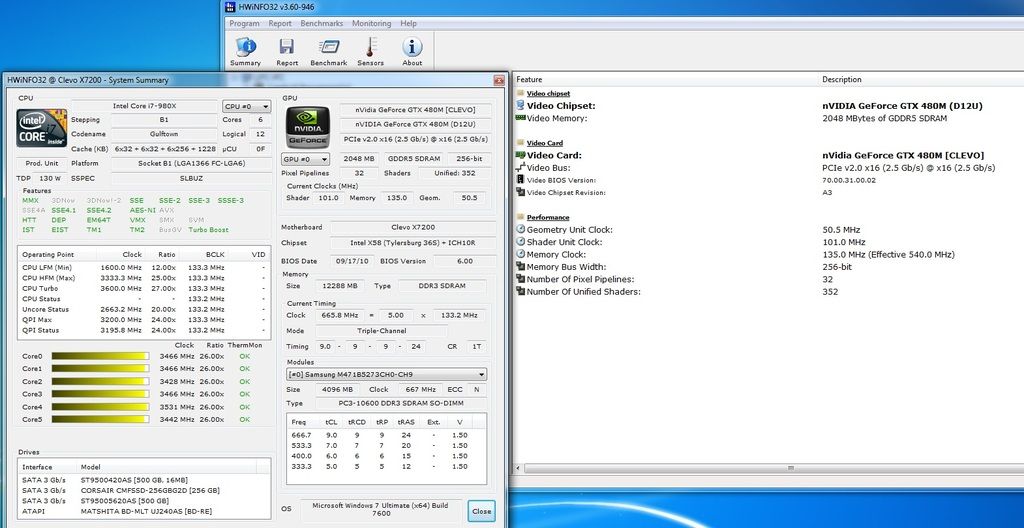Viewport: 1024px width, 528px height.
Task: Click the Video Card section folder icon
Action: [x=520, y=142]
